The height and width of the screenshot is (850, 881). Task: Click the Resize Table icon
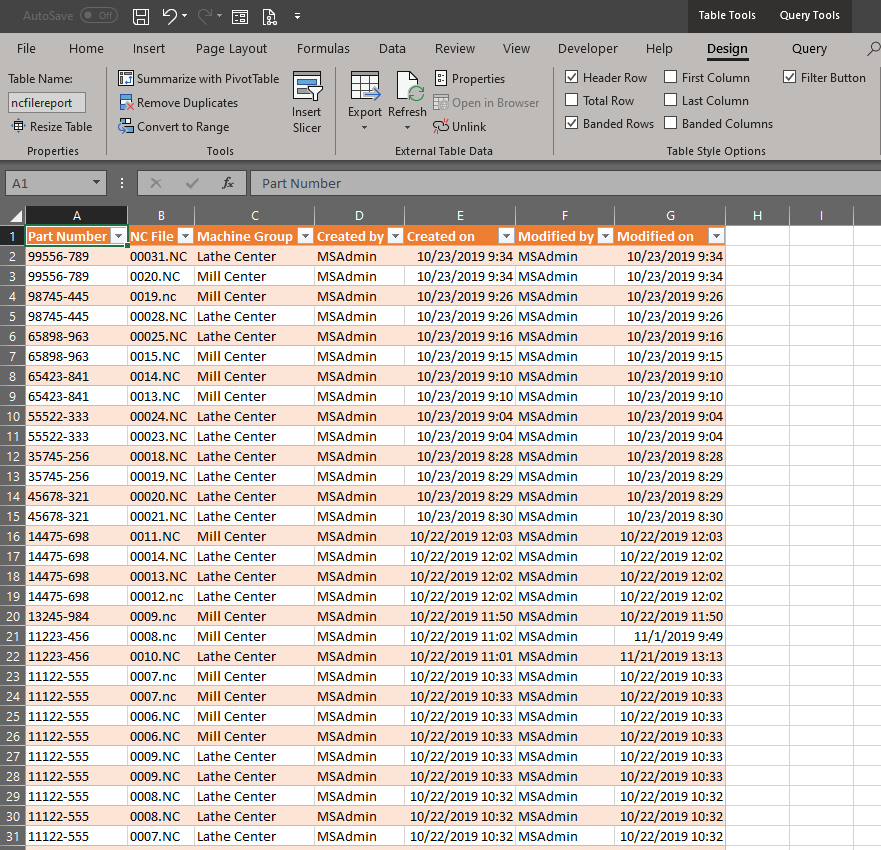click(19, 126)
